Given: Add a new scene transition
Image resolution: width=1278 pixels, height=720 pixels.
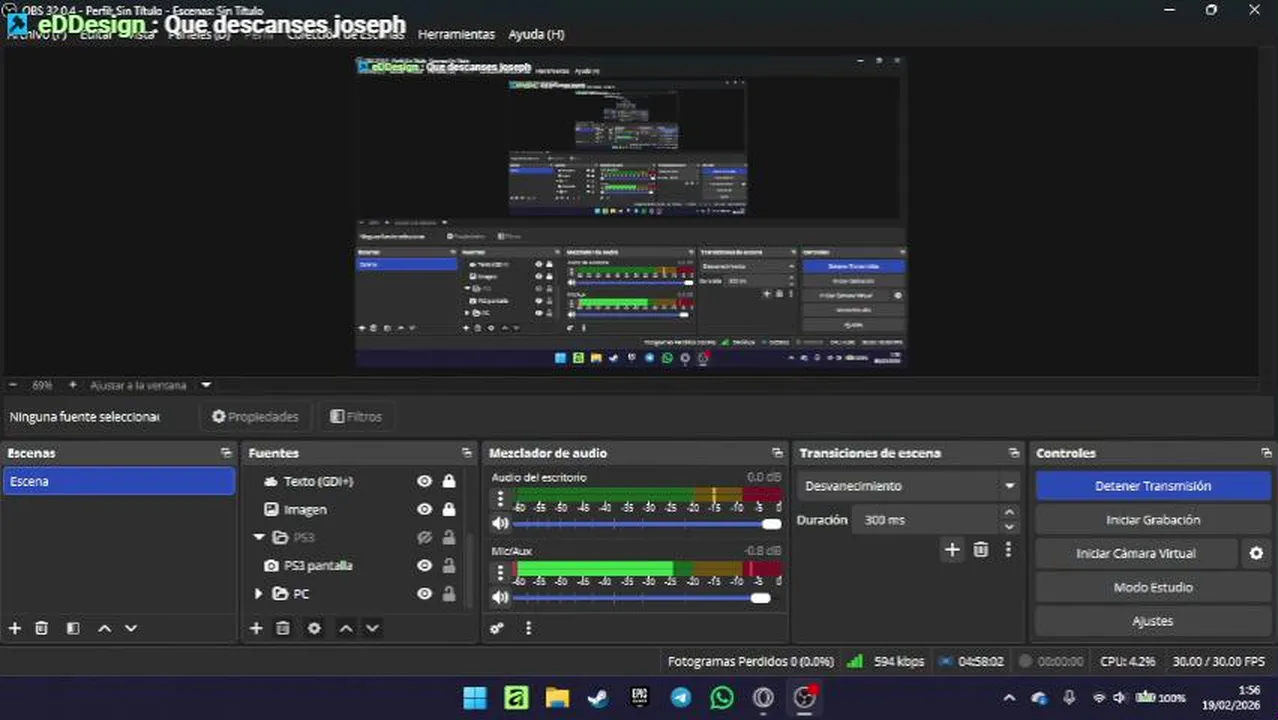Looking at the screenshot, I should pyautogui.click(x=952, y=549).
